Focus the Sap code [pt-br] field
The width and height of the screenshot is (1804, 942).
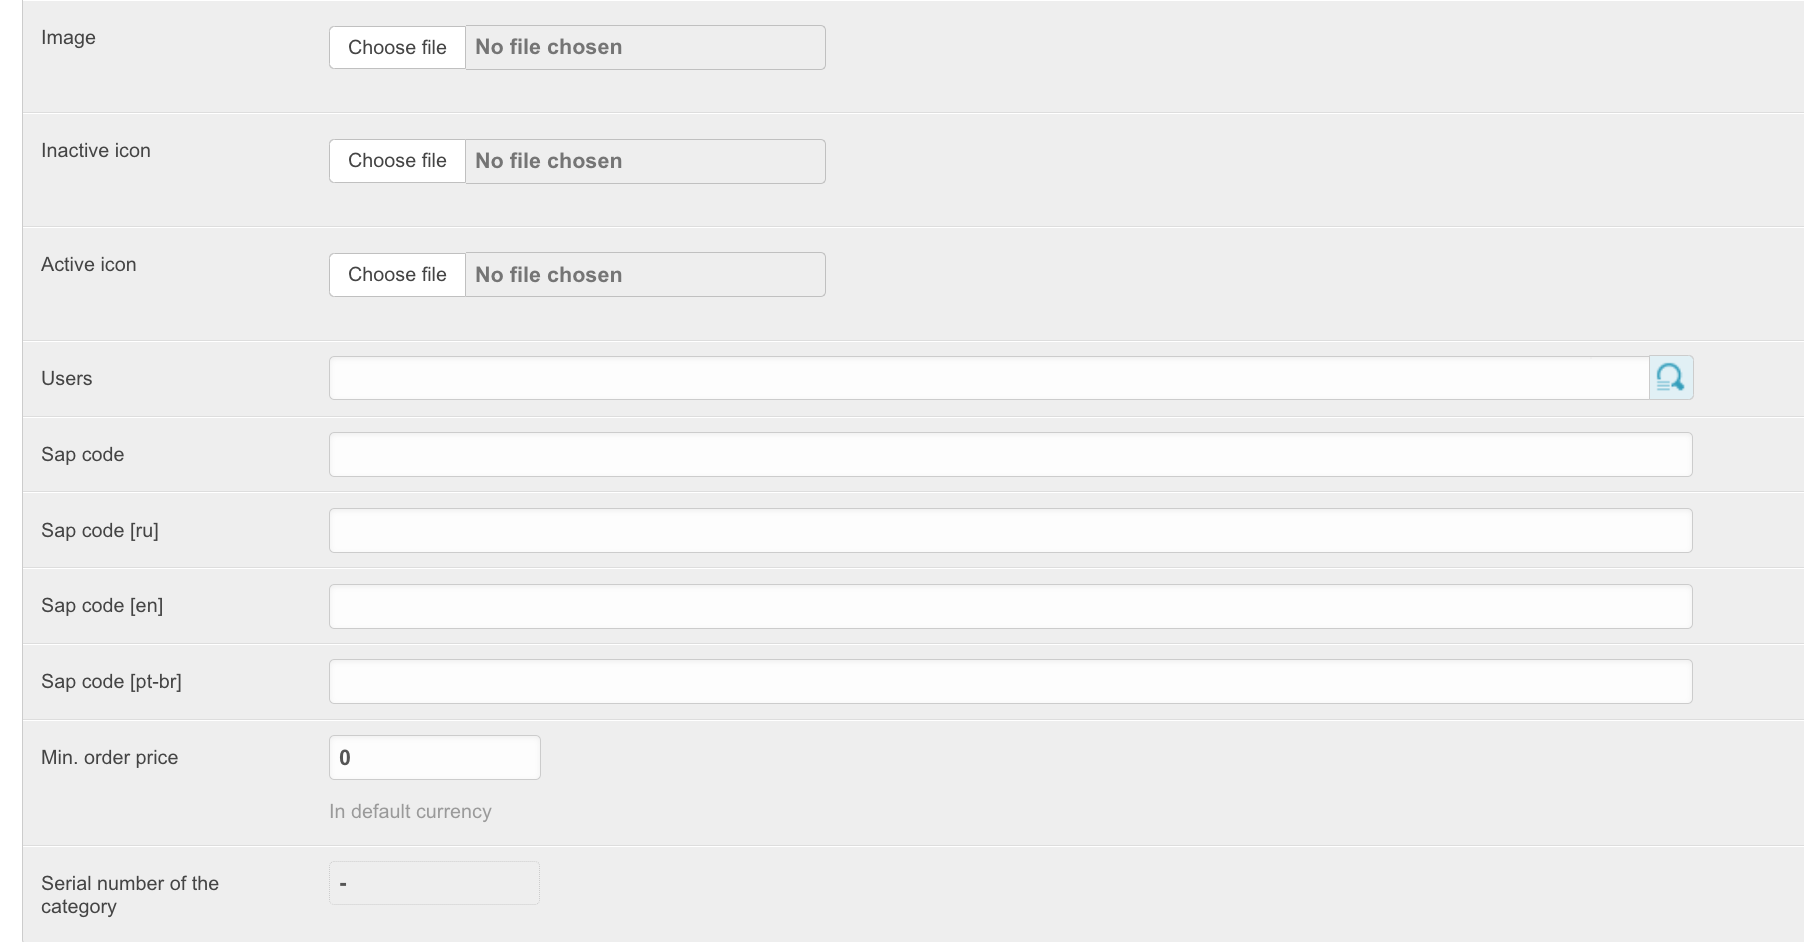click(x=1010, y=682)
